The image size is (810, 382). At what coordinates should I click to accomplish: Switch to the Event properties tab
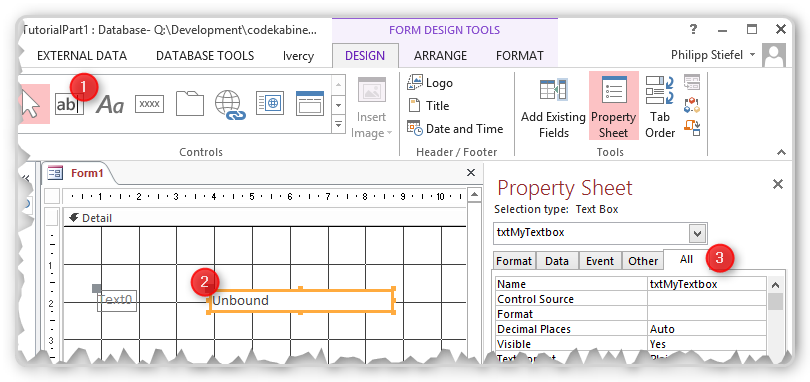click(x=600, y=261)
